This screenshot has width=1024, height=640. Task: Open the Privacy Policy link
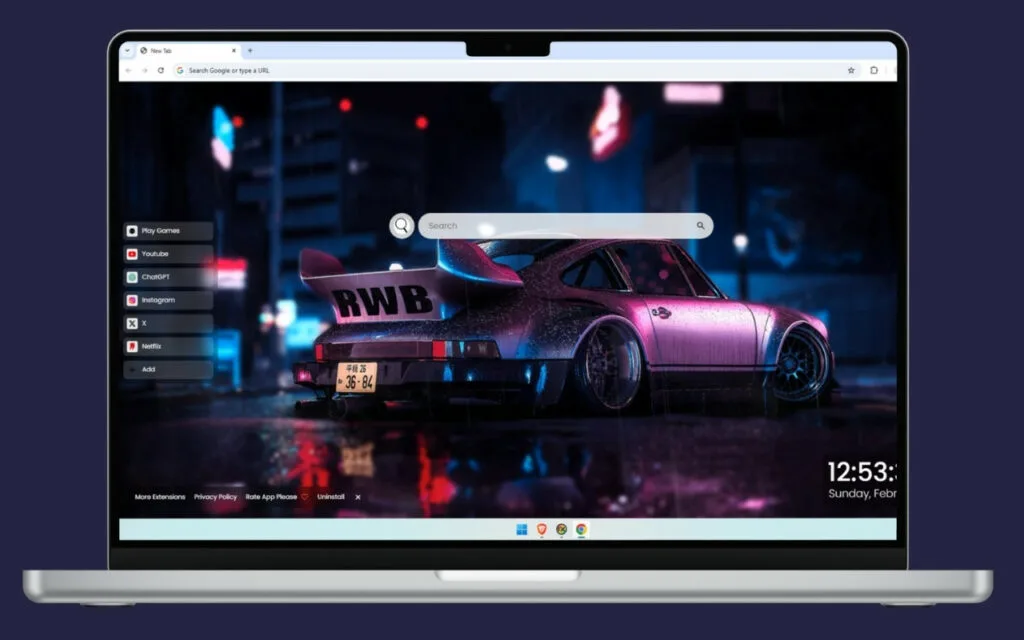tap(216, 497)
